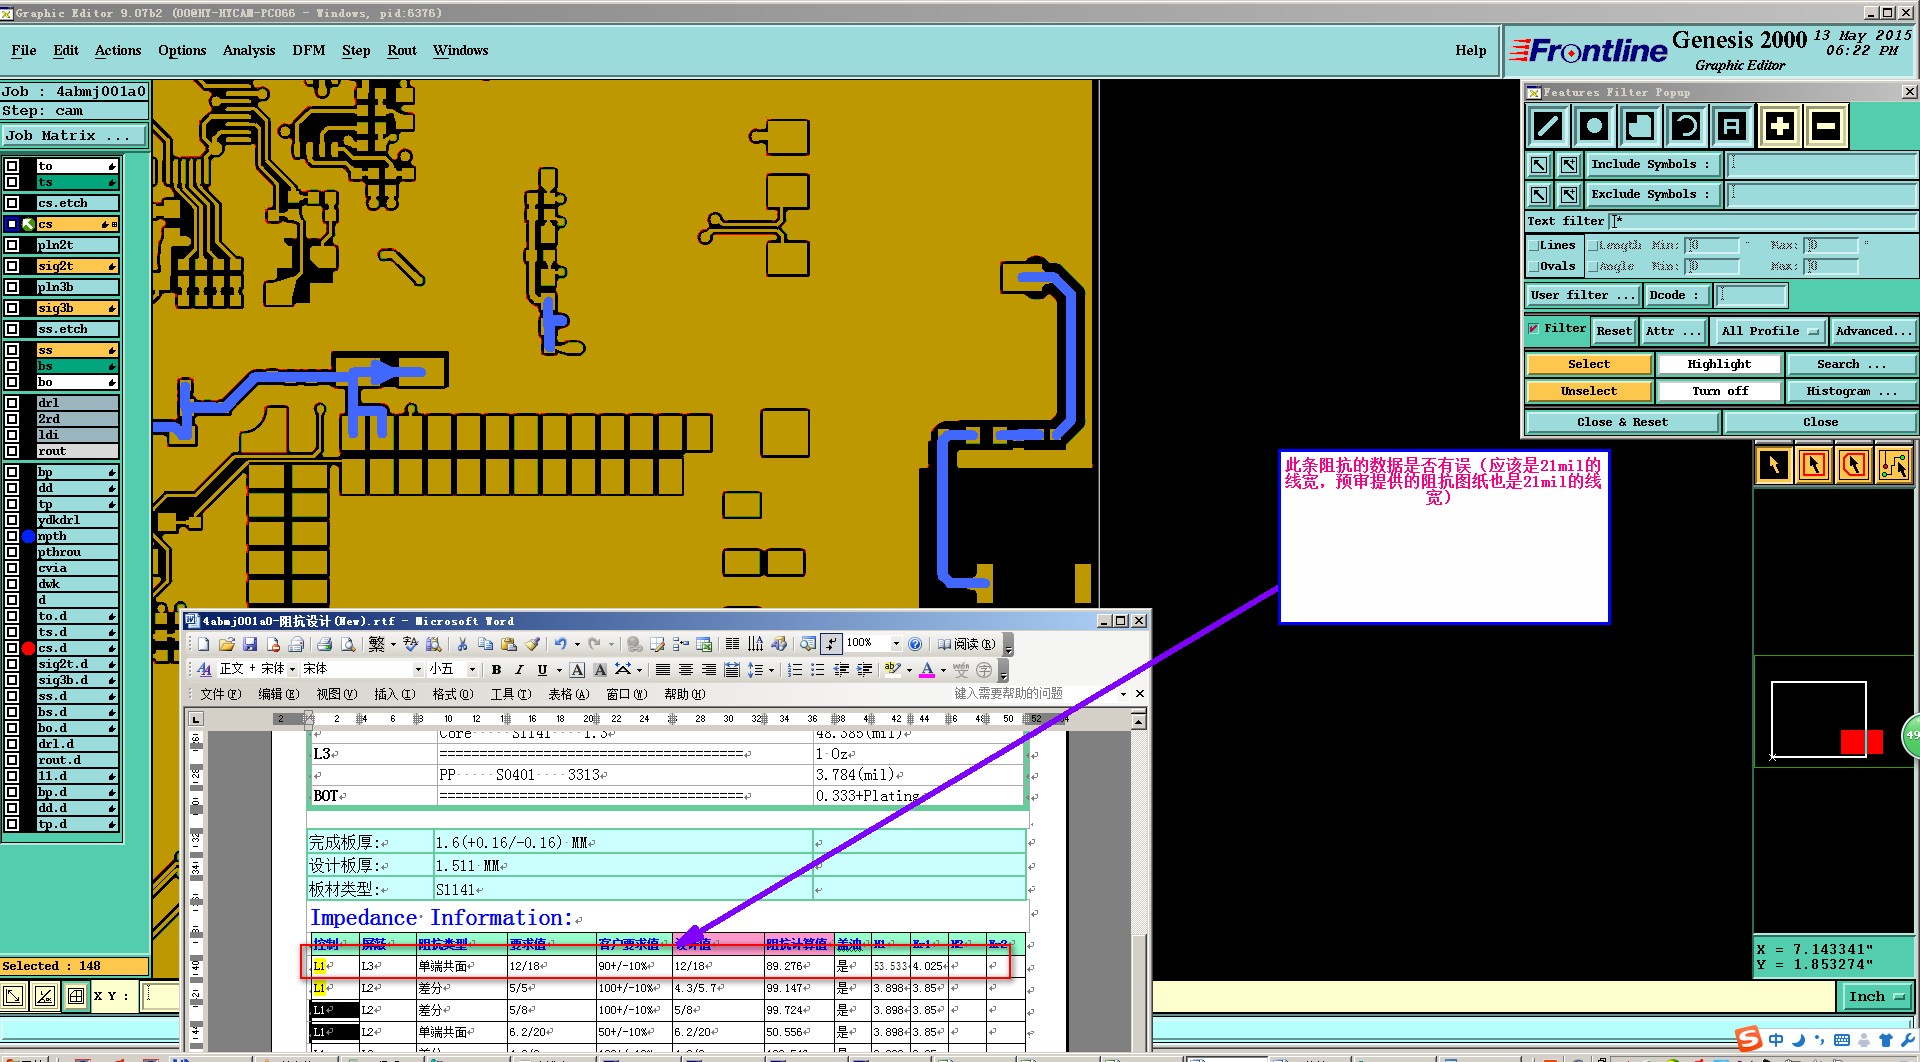Open the Actions menu in Graphic Editor
1920x1062 pixels.
tap(118, 51)
